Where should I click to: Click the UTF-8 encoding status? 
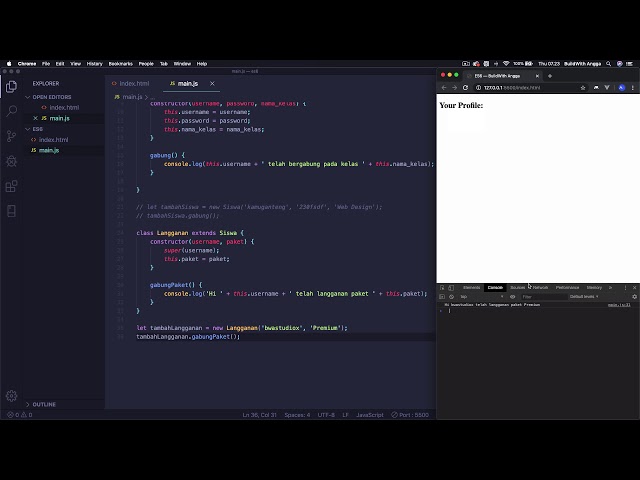(326, 415)
